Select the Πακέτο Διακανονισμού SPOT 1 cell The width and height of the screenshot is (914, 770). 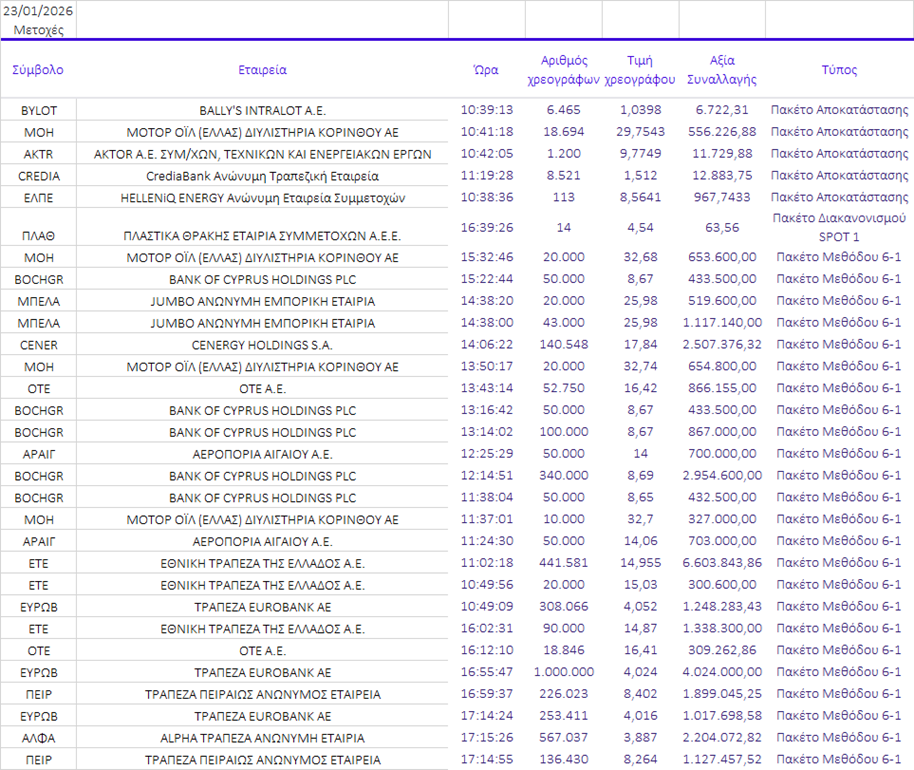coord(839,227)
